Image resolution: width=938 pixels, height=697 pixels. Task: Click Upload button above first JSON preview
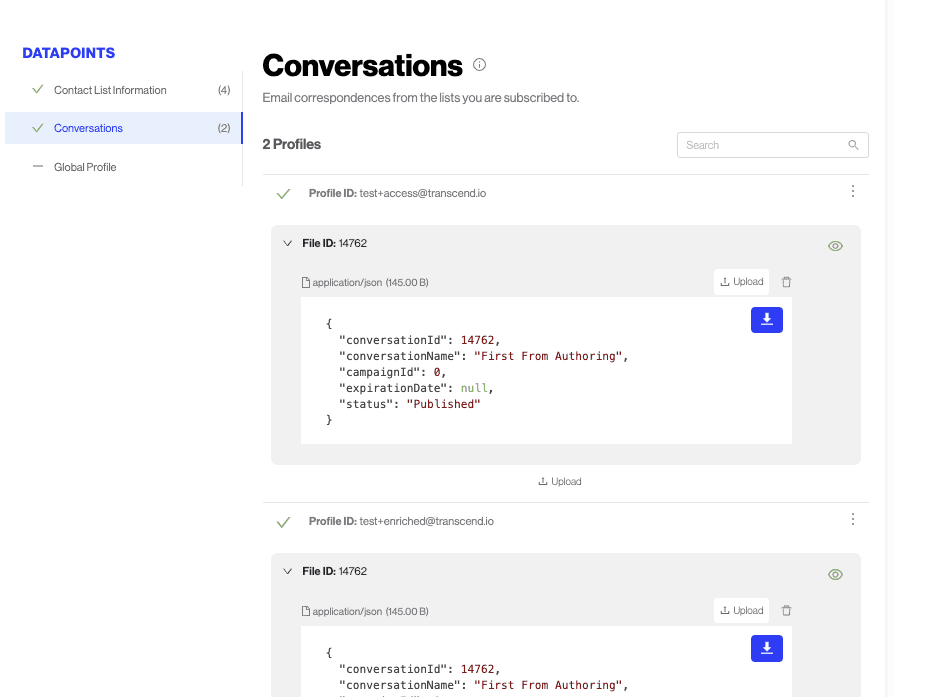(741, 282)
